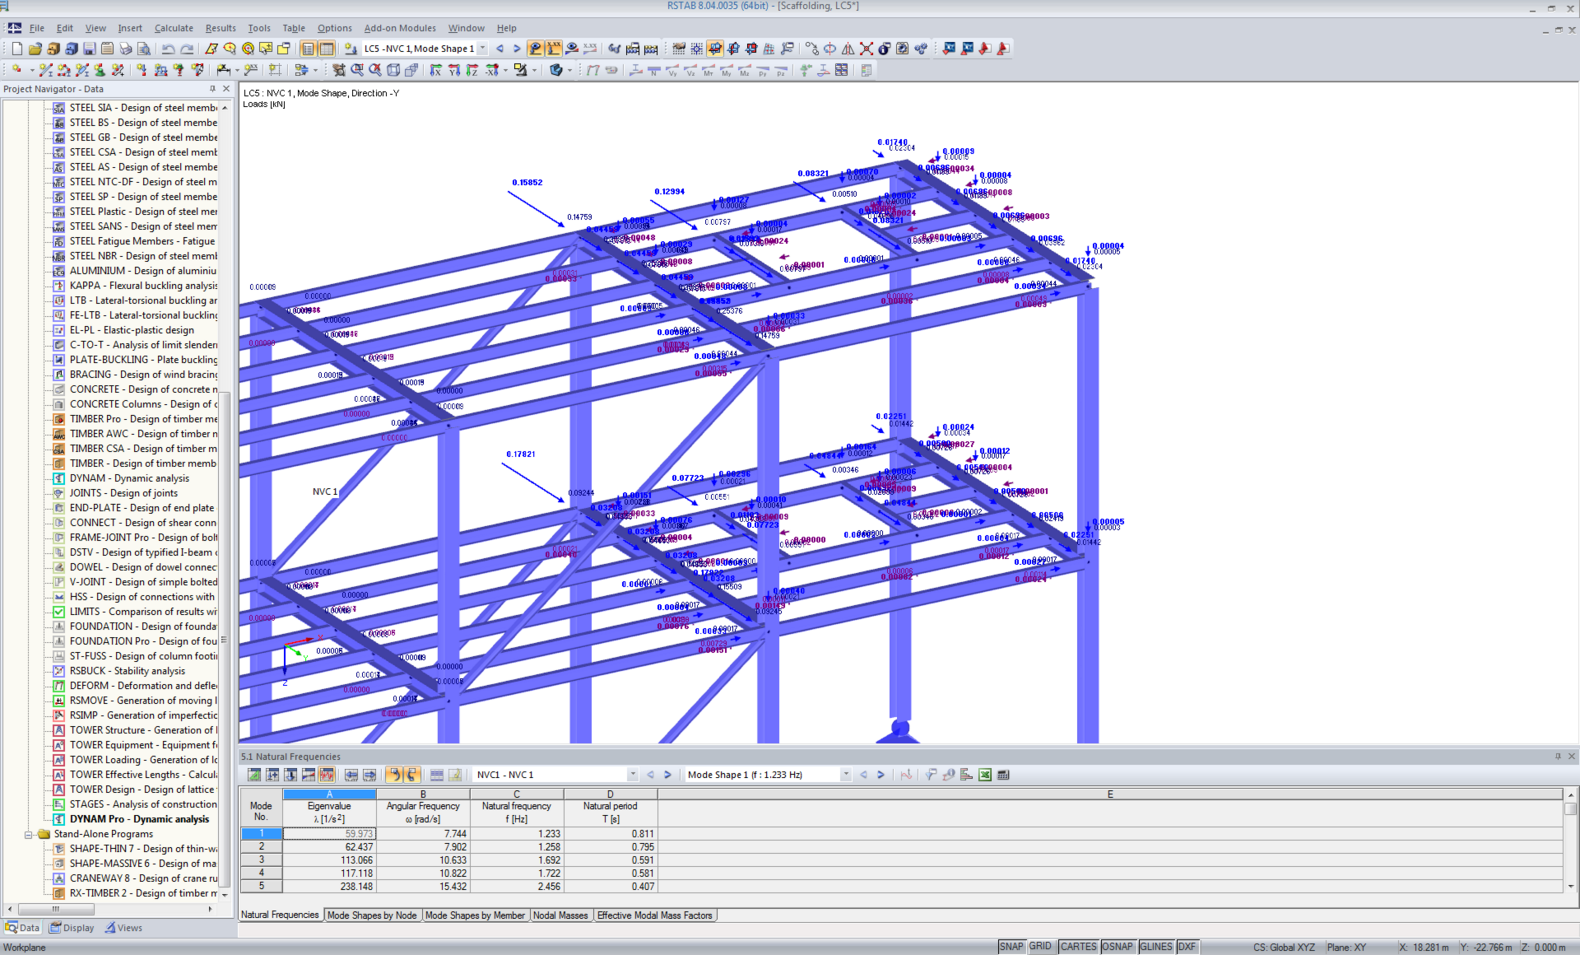Open the blue solid display mode dropdown arrow
Image resolution: width=1580 pixels, height=955 pixels.
[x=570, y=70]
